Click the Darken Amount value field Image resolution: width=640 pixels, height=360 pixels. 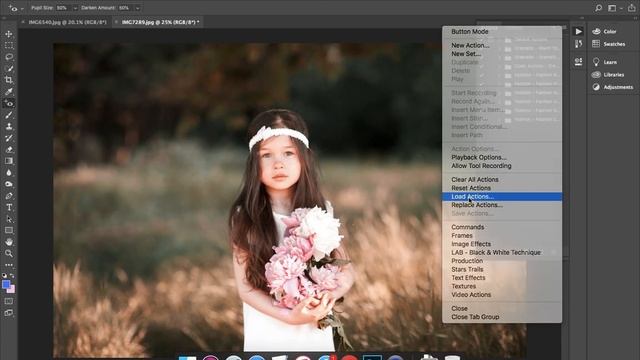126,8
